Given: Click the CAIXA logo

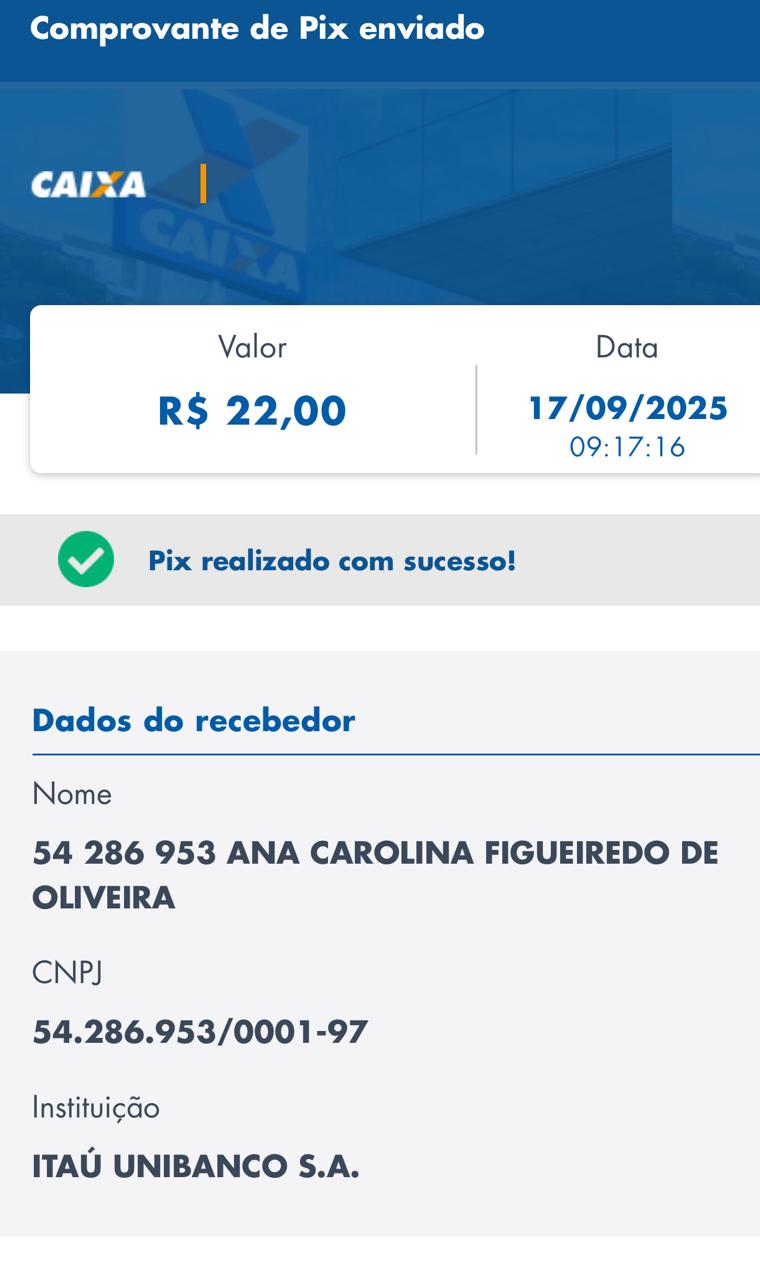Looking at the screenshot, I should [x=88, y=185].
